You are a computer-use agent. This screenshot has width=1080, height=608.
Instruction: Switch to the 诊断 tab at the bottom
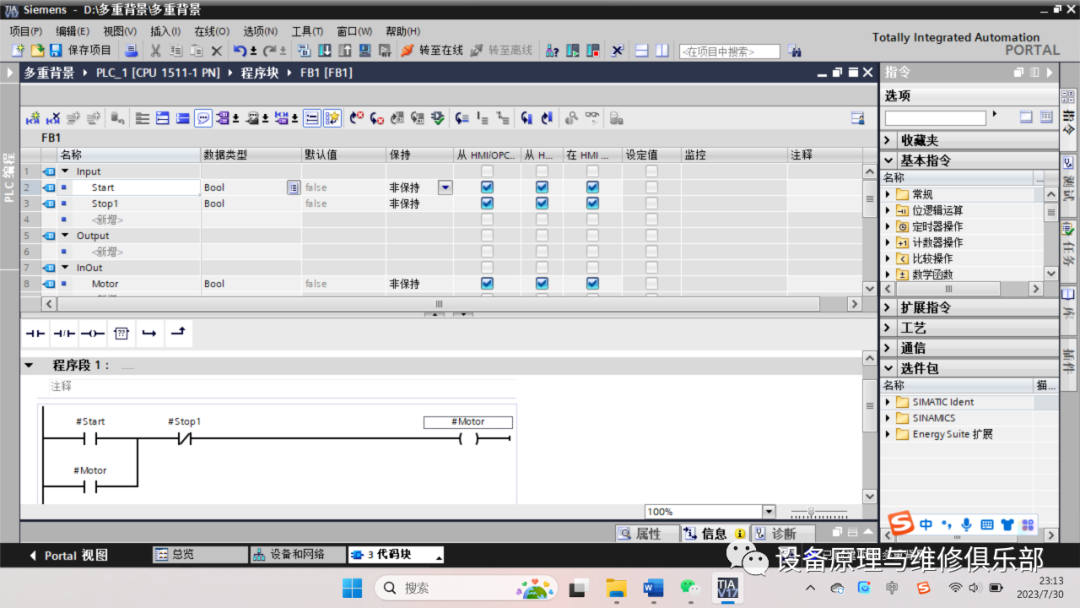coord(782,533)
